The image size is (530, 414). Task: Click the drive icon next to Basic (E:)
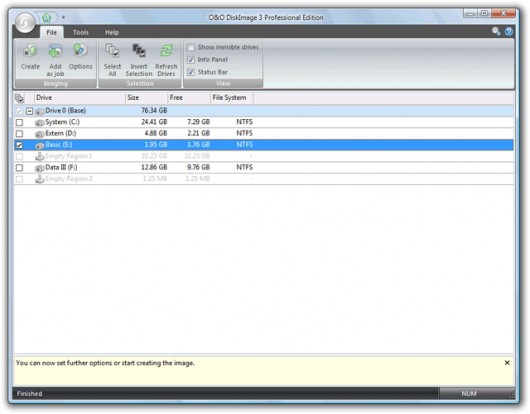(40, 145)
